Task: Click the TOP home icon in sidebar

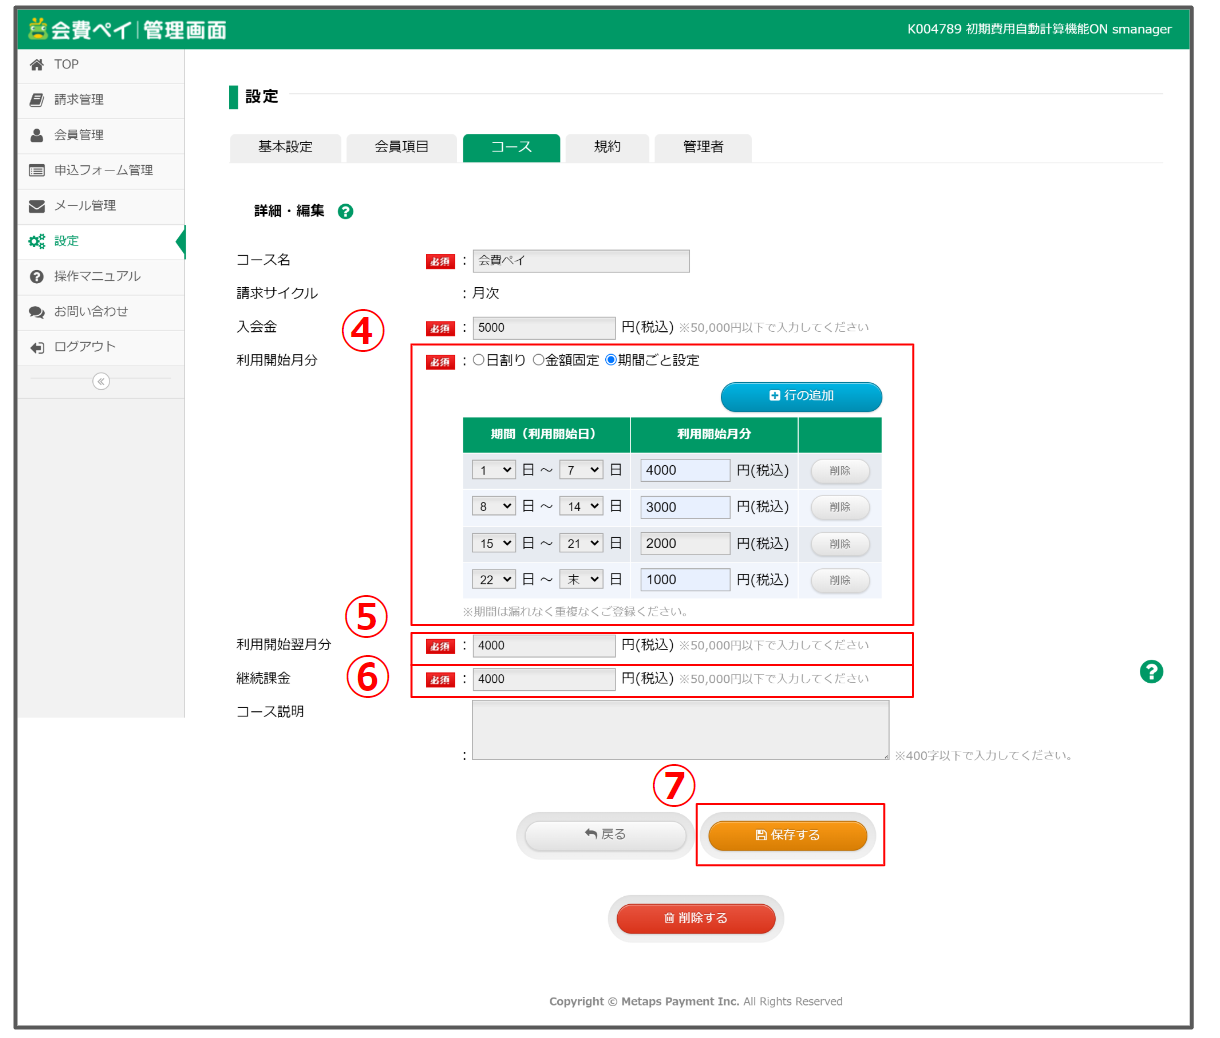Action: (x=37, y=65)
